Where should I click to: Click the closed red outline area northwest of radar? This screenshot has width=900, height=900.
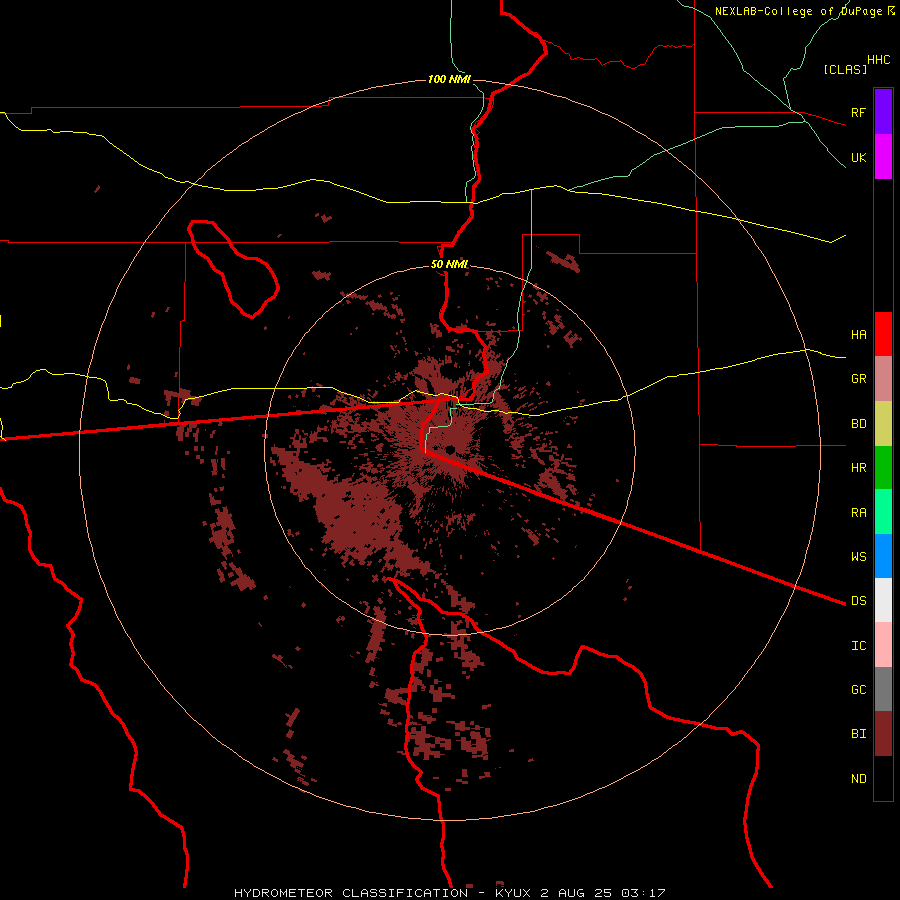click(x=232, y=268)
